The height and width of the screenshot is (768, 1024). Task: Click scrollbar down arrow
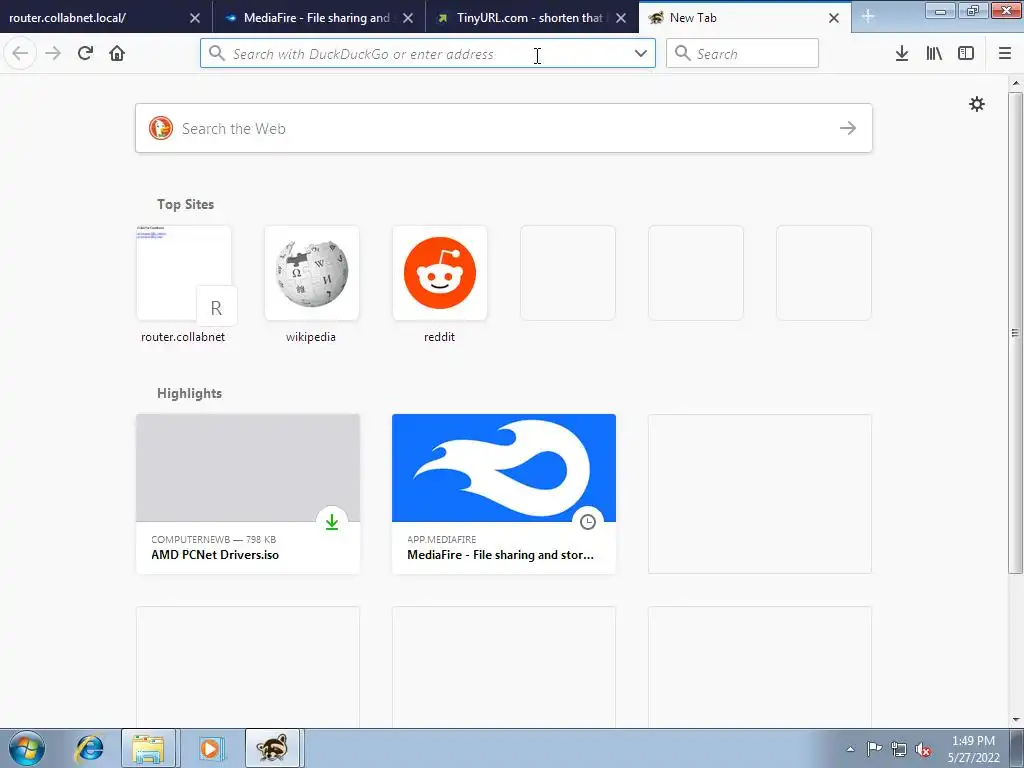tap(1016, 720)
